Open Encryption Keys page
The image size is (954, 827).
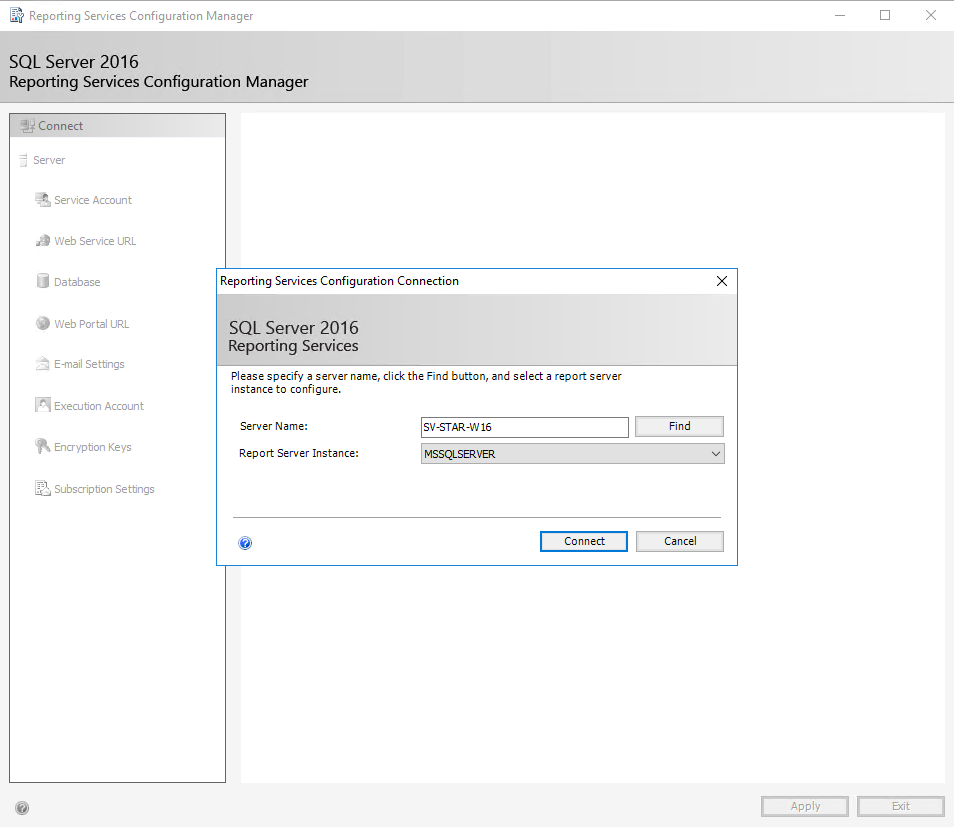tap(92, 447)
